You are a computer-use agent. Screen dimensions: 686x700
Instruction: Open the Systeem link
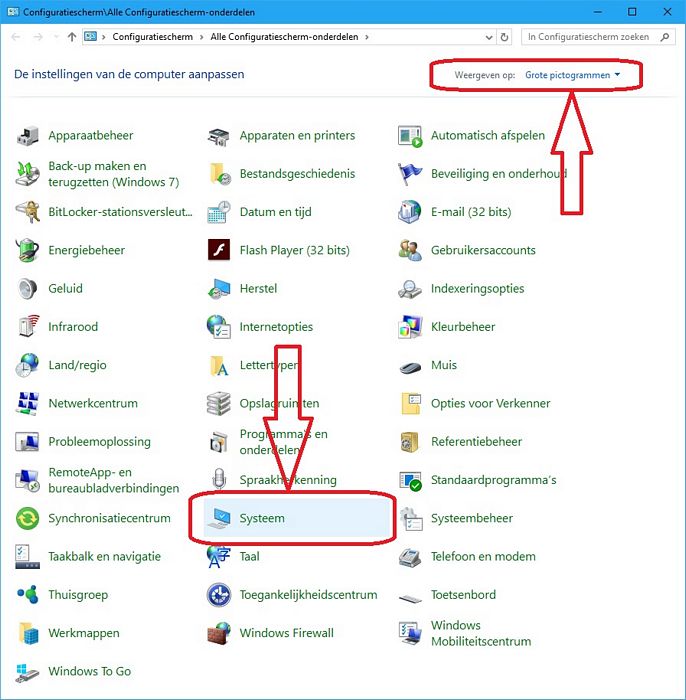[x=262, y=518]
